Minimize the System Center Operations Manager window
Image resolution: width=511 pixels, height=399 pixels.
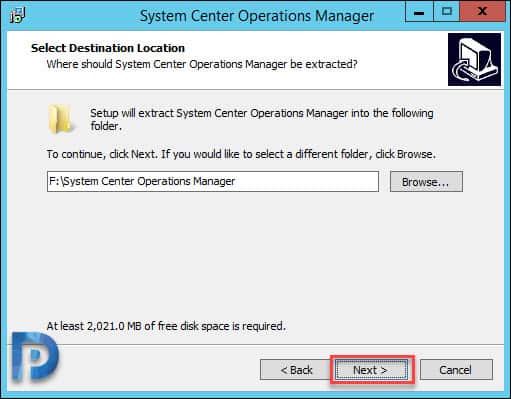tap(419, 12)
